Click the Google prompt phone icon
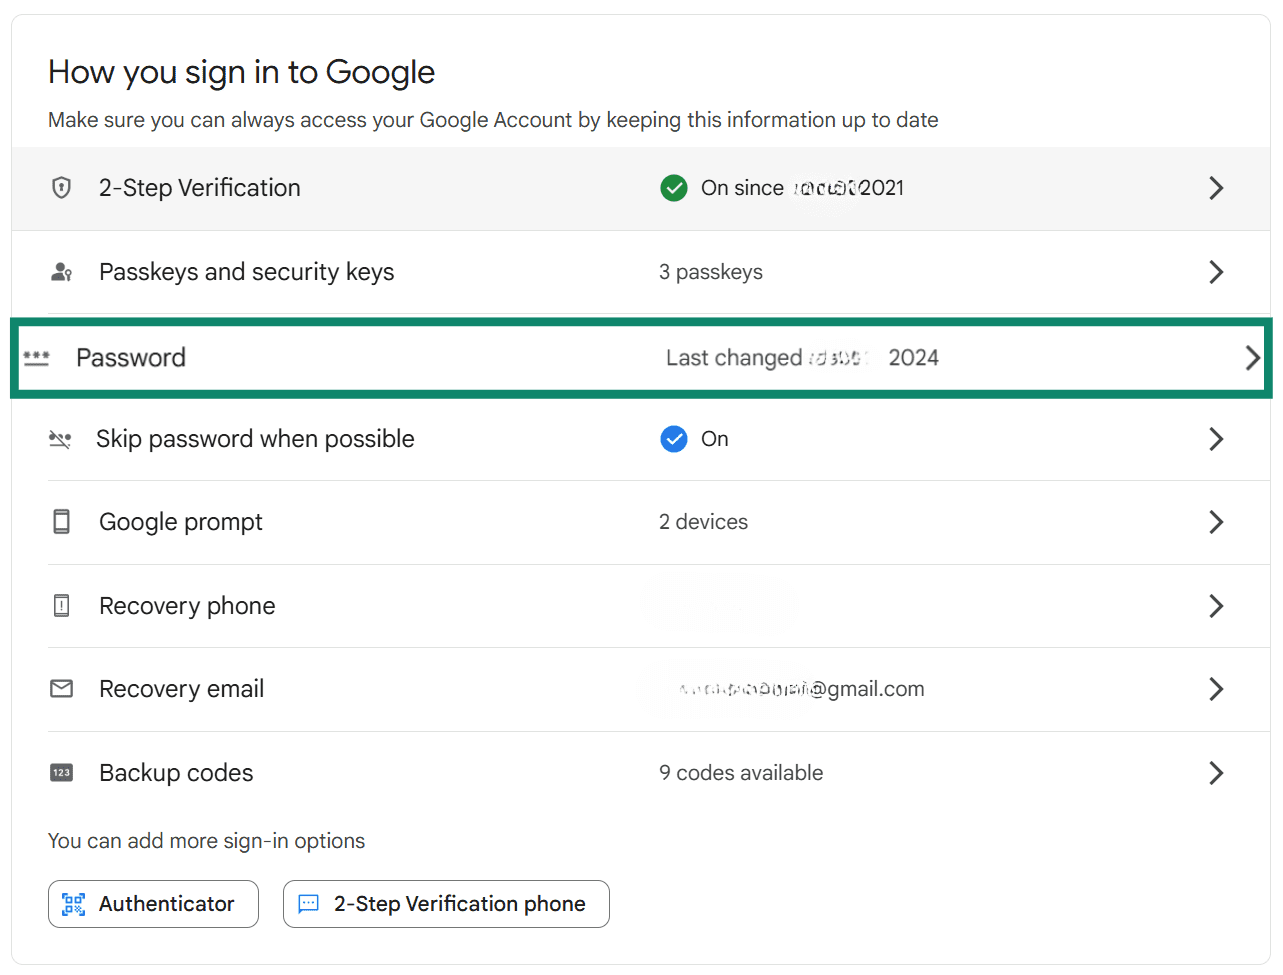 click(x=61, y=521)
